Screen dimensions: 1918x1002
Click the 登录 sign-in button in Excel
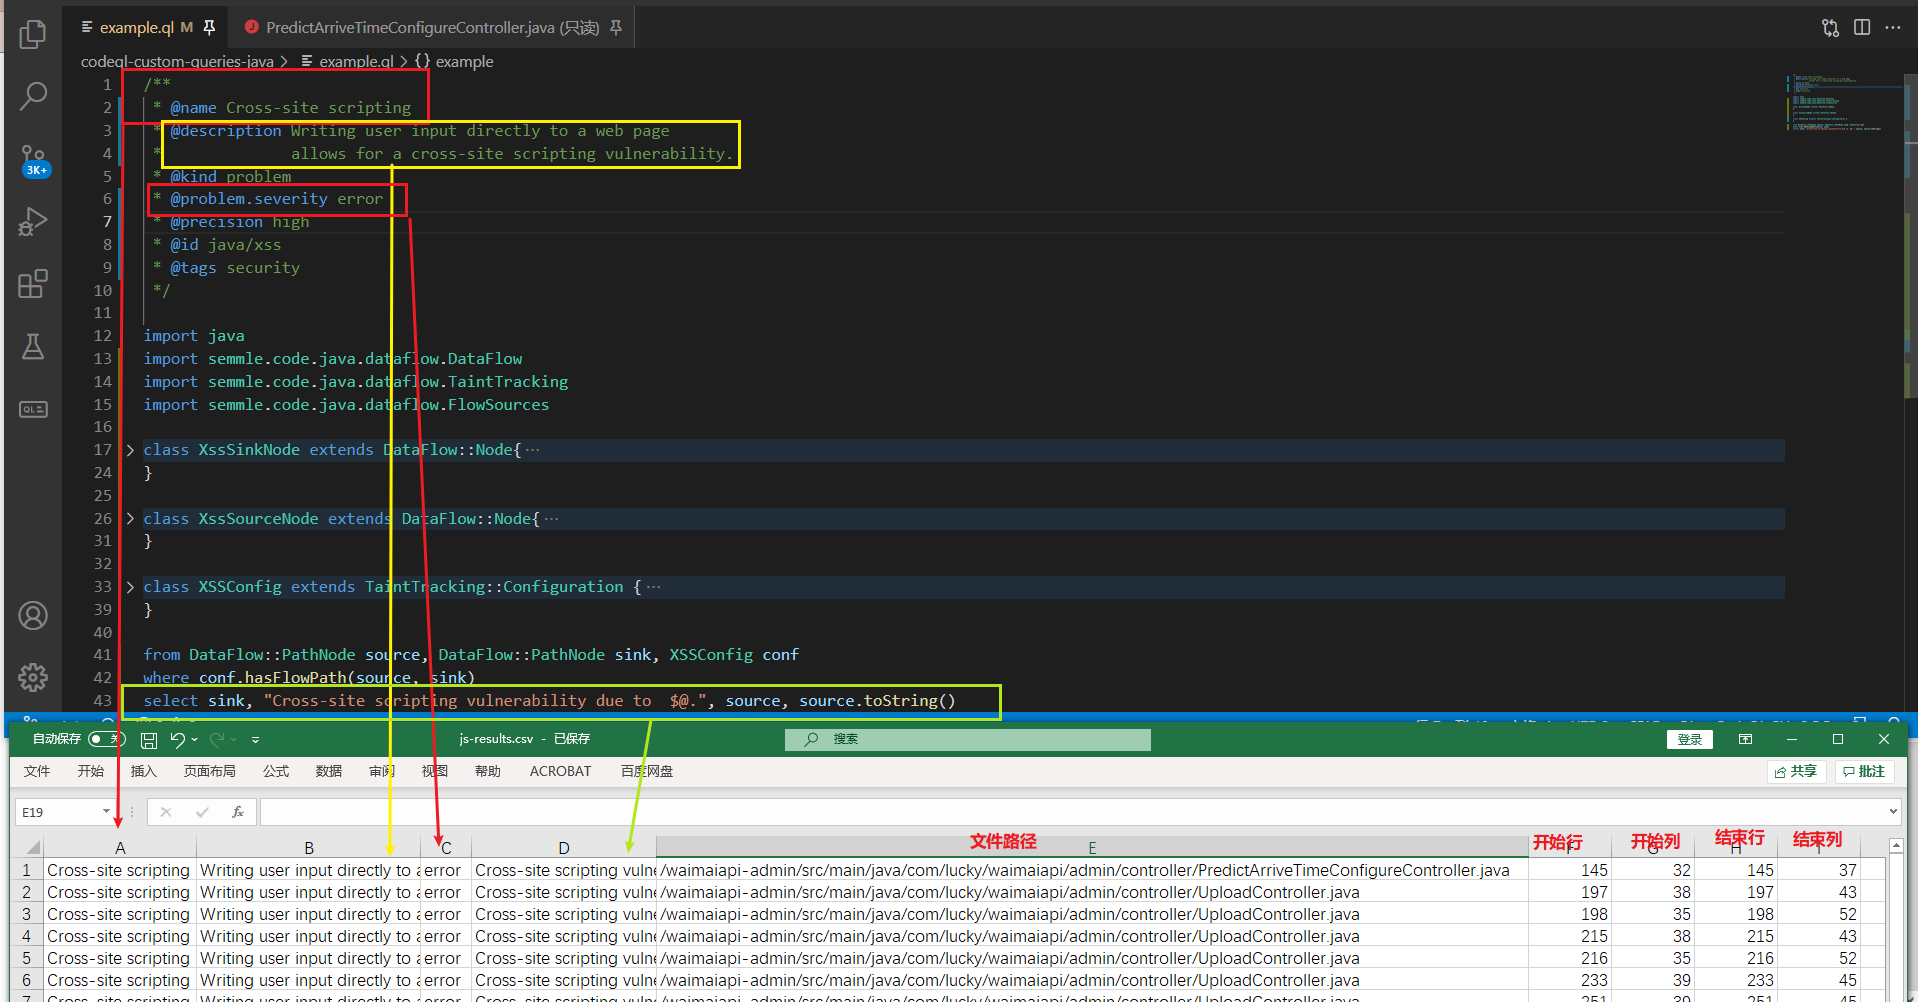1690,739
